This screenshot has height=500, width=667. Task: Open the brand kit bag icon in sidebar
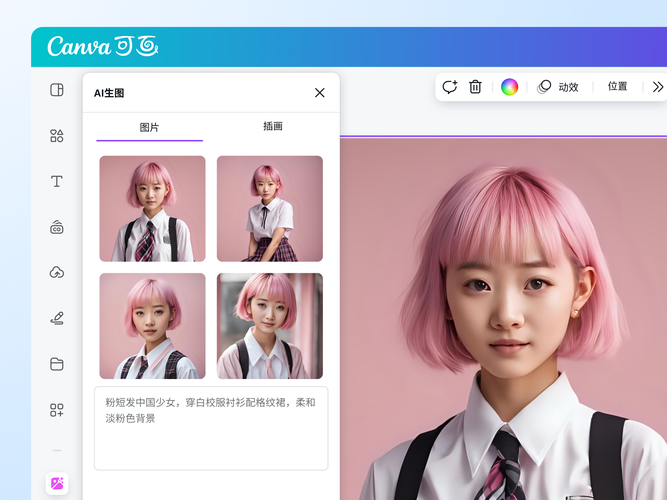pos(57,227)
